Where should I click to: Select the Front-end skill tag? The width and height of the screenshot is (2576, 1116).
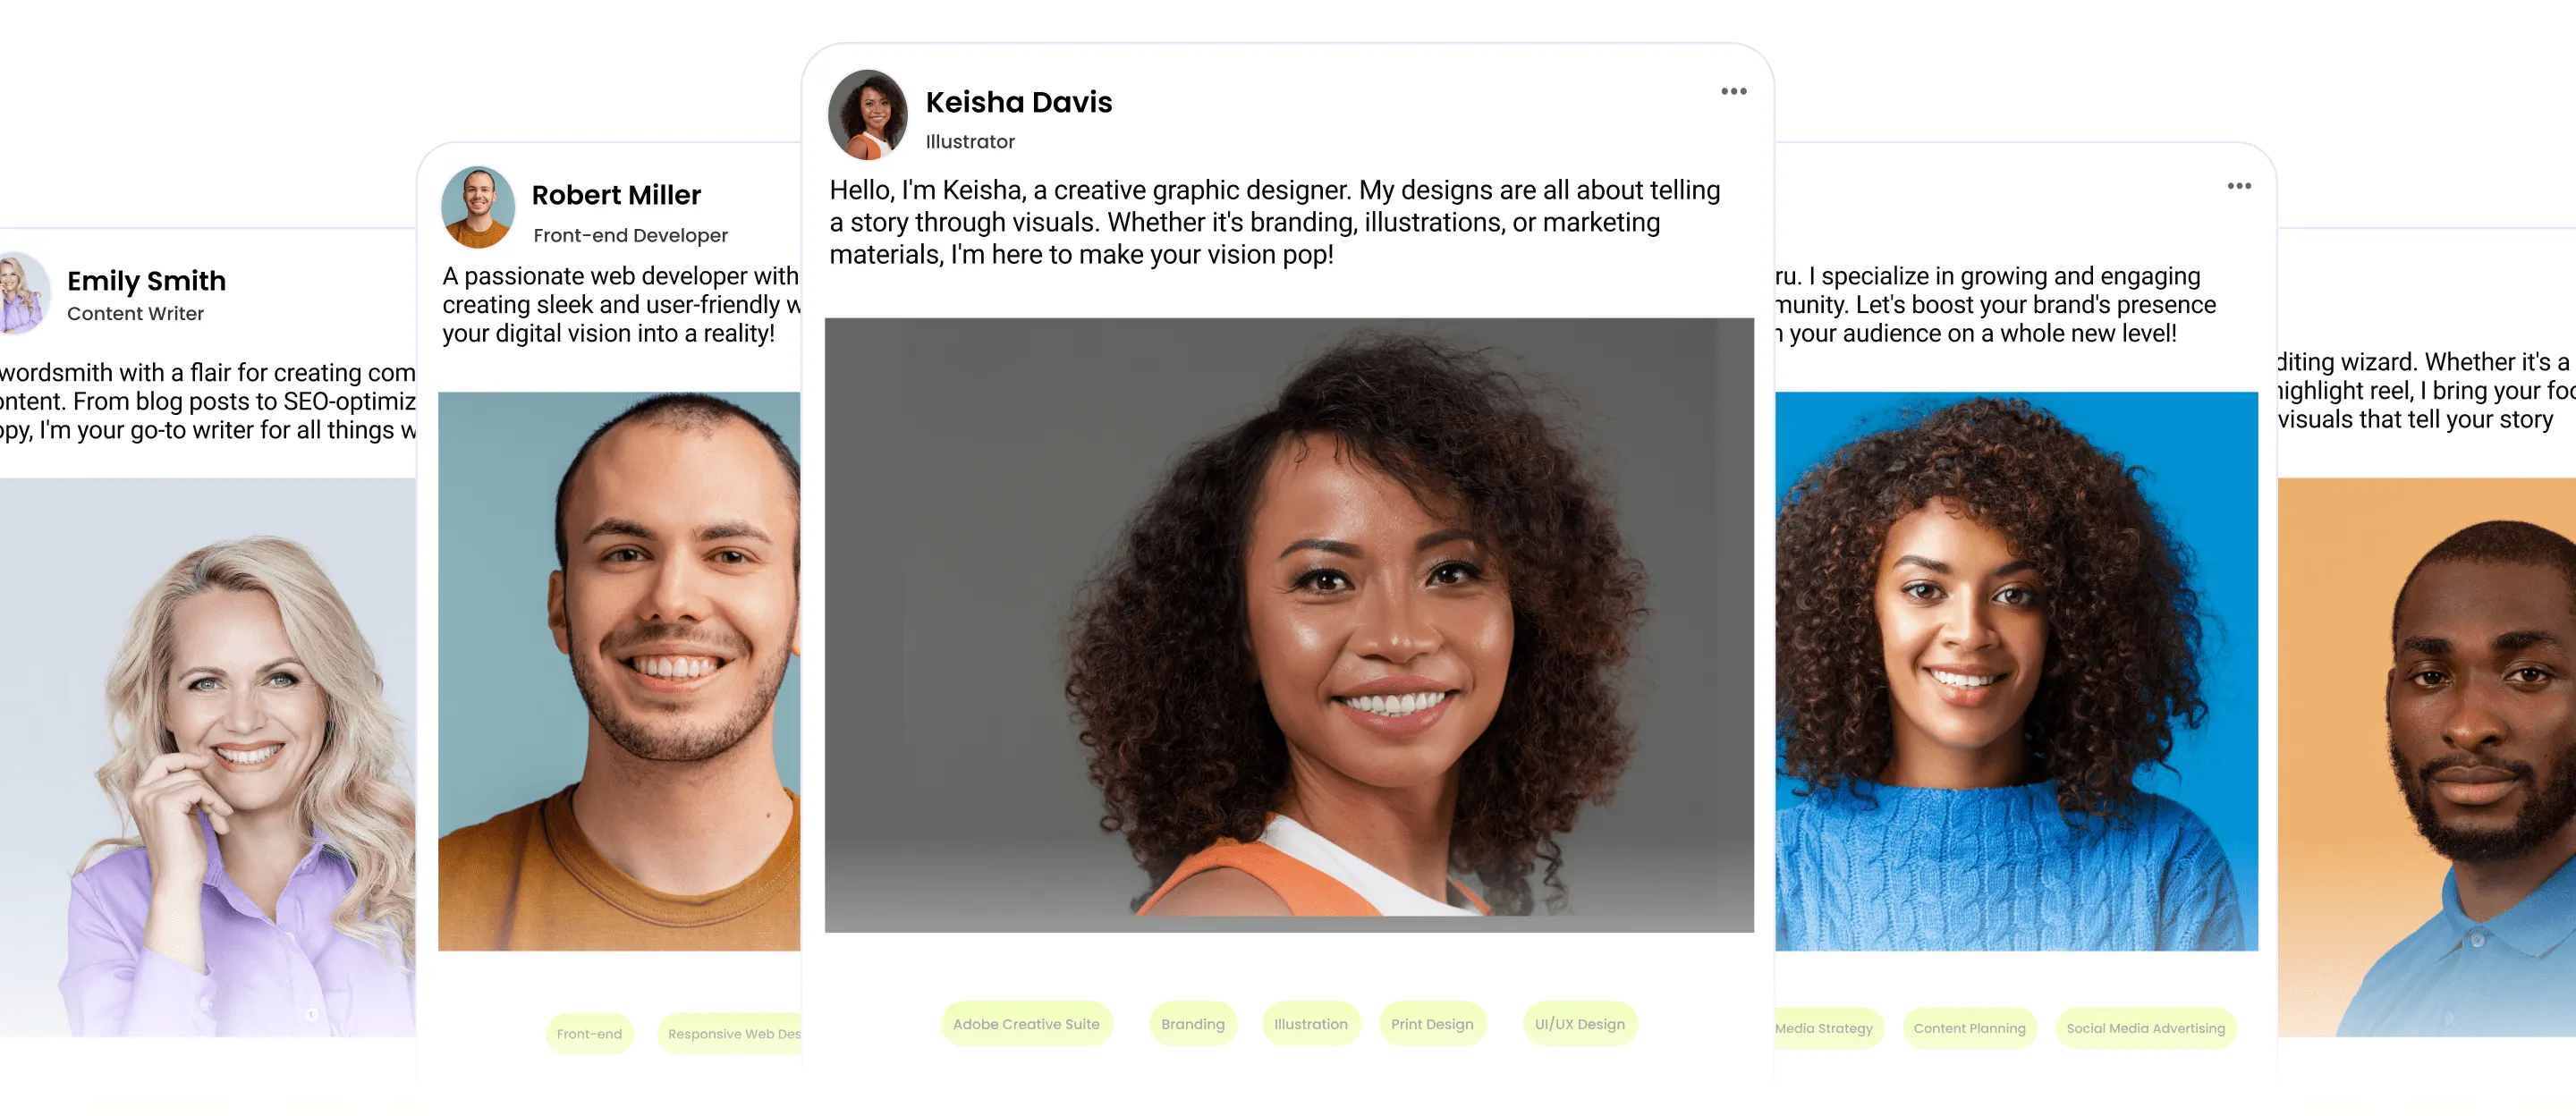click(589, 1034)
